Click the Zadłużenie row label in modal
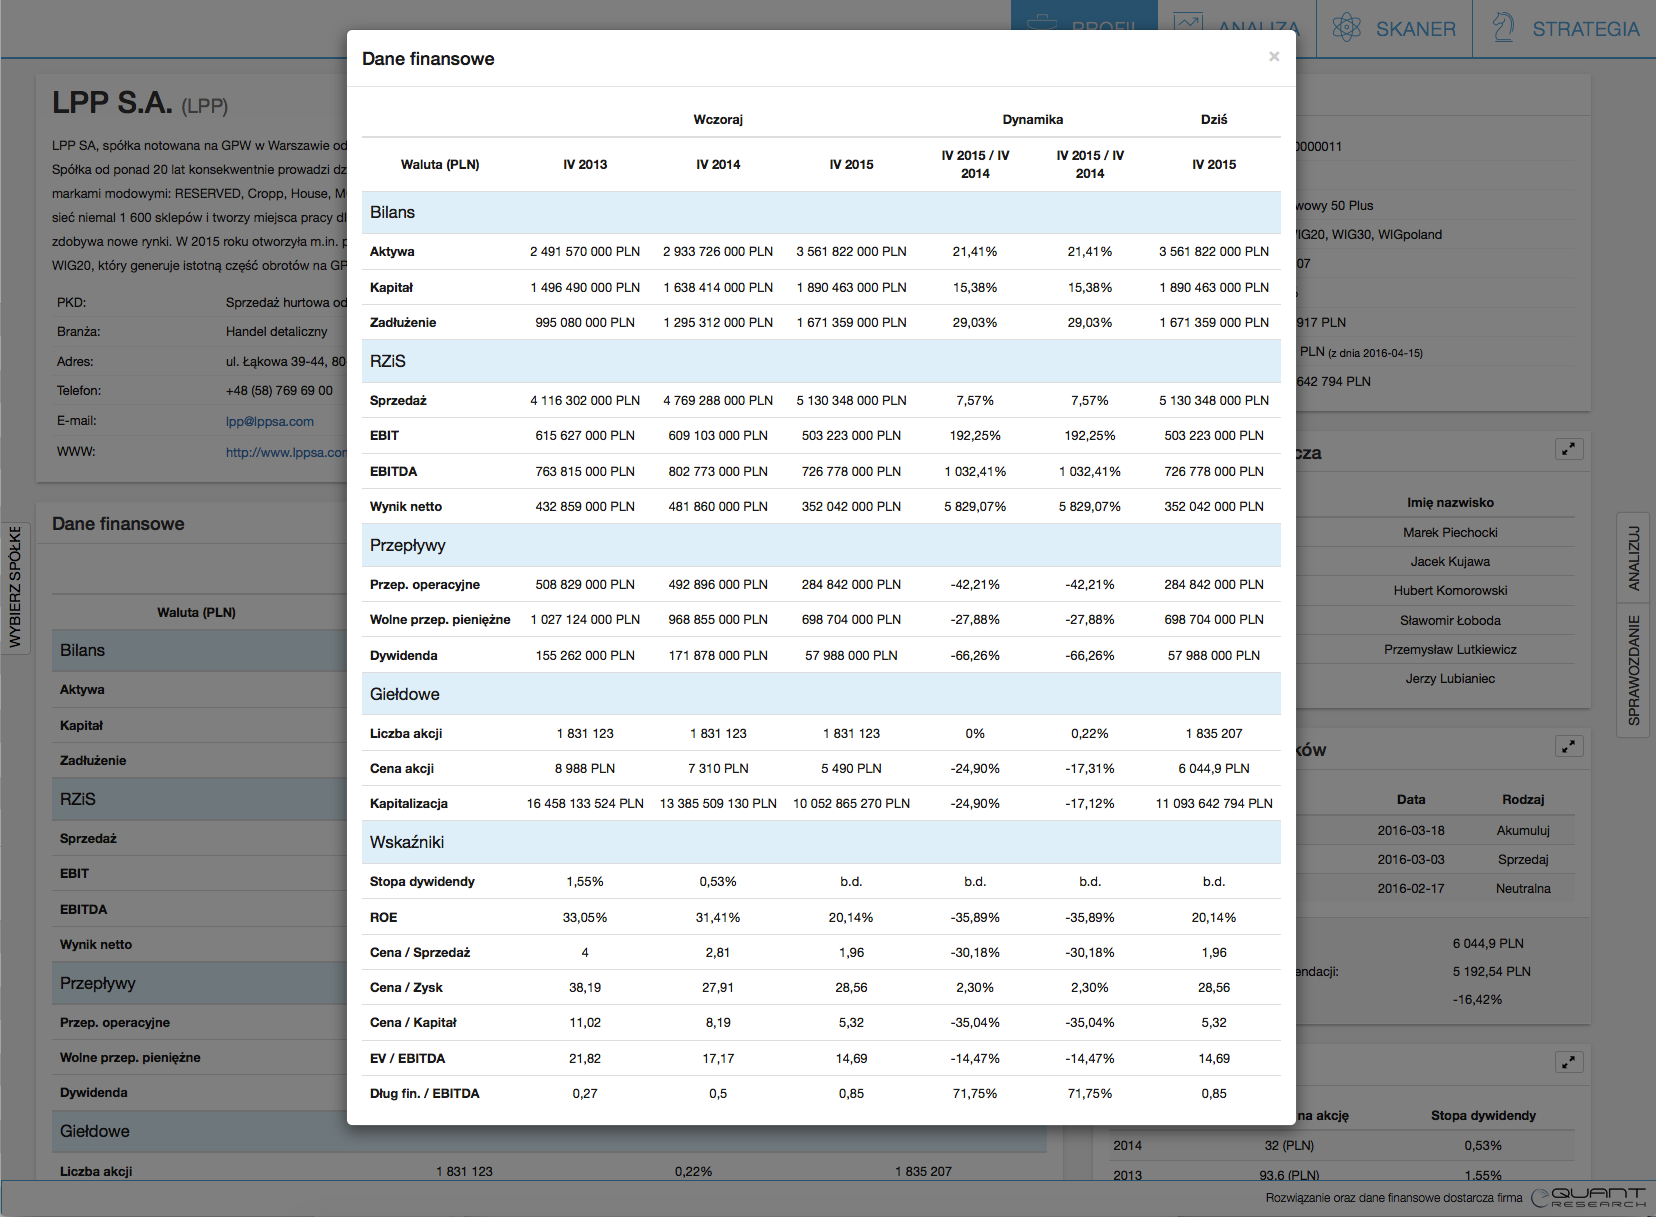The width and height of the screenshot is (1656, 1217). pos(403,322)
